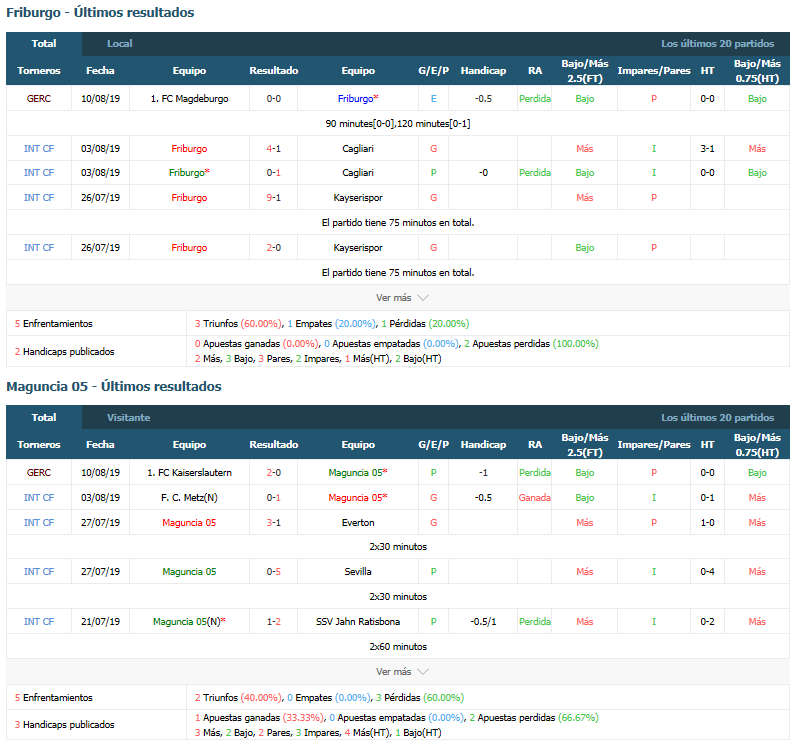
Task: Select the 3 Handicaps publicados label
Action: (x=64, y=724)
